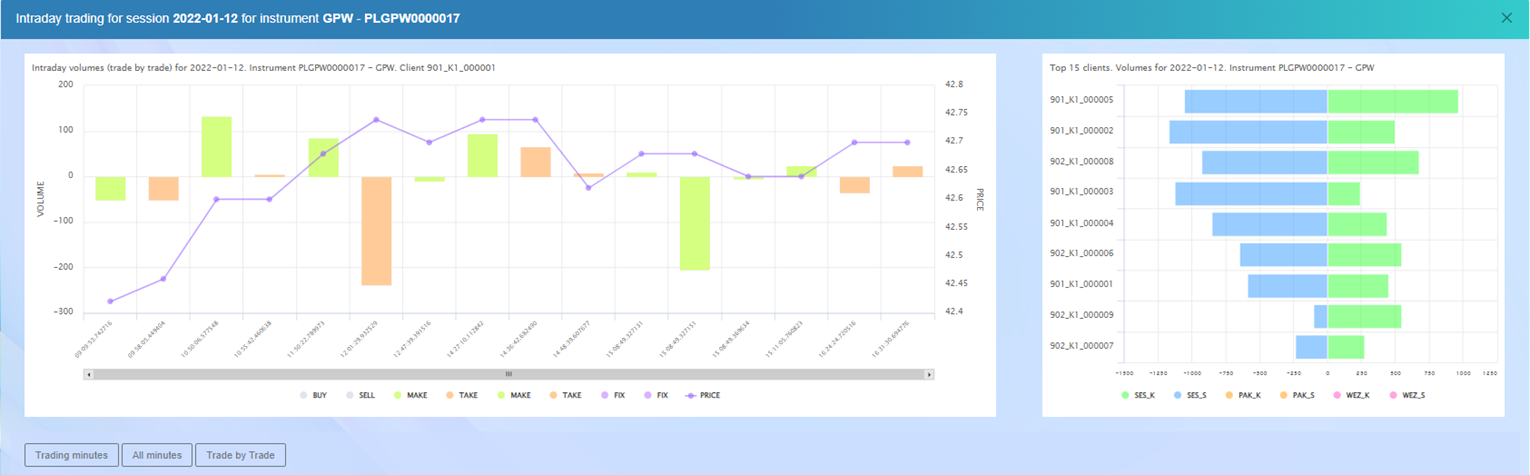Click the large green bar near -200 volume
The image size is (1530, 475).
(x=694, y=223)
